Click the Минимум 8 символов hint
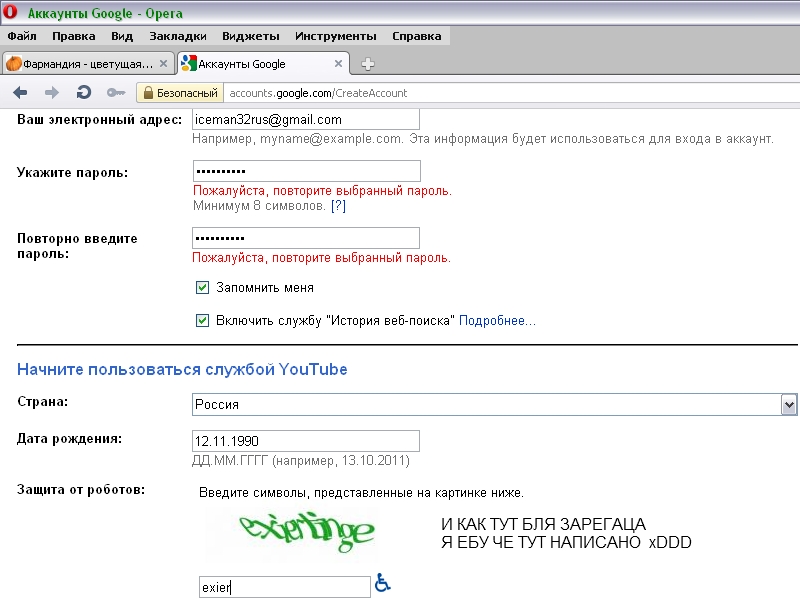Screen dimensions: 800x600 click(x=259, y=206)
